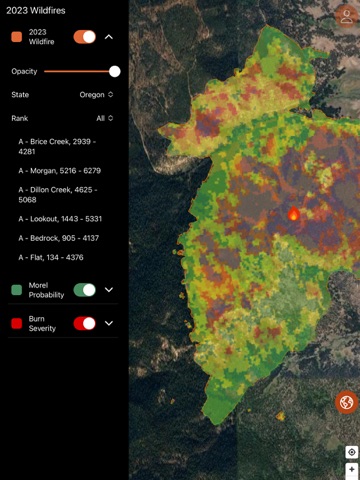360x480 pixels.
Task: Toggle off the 2023 Wildfire layer
Action: click(x=85, y=37)
